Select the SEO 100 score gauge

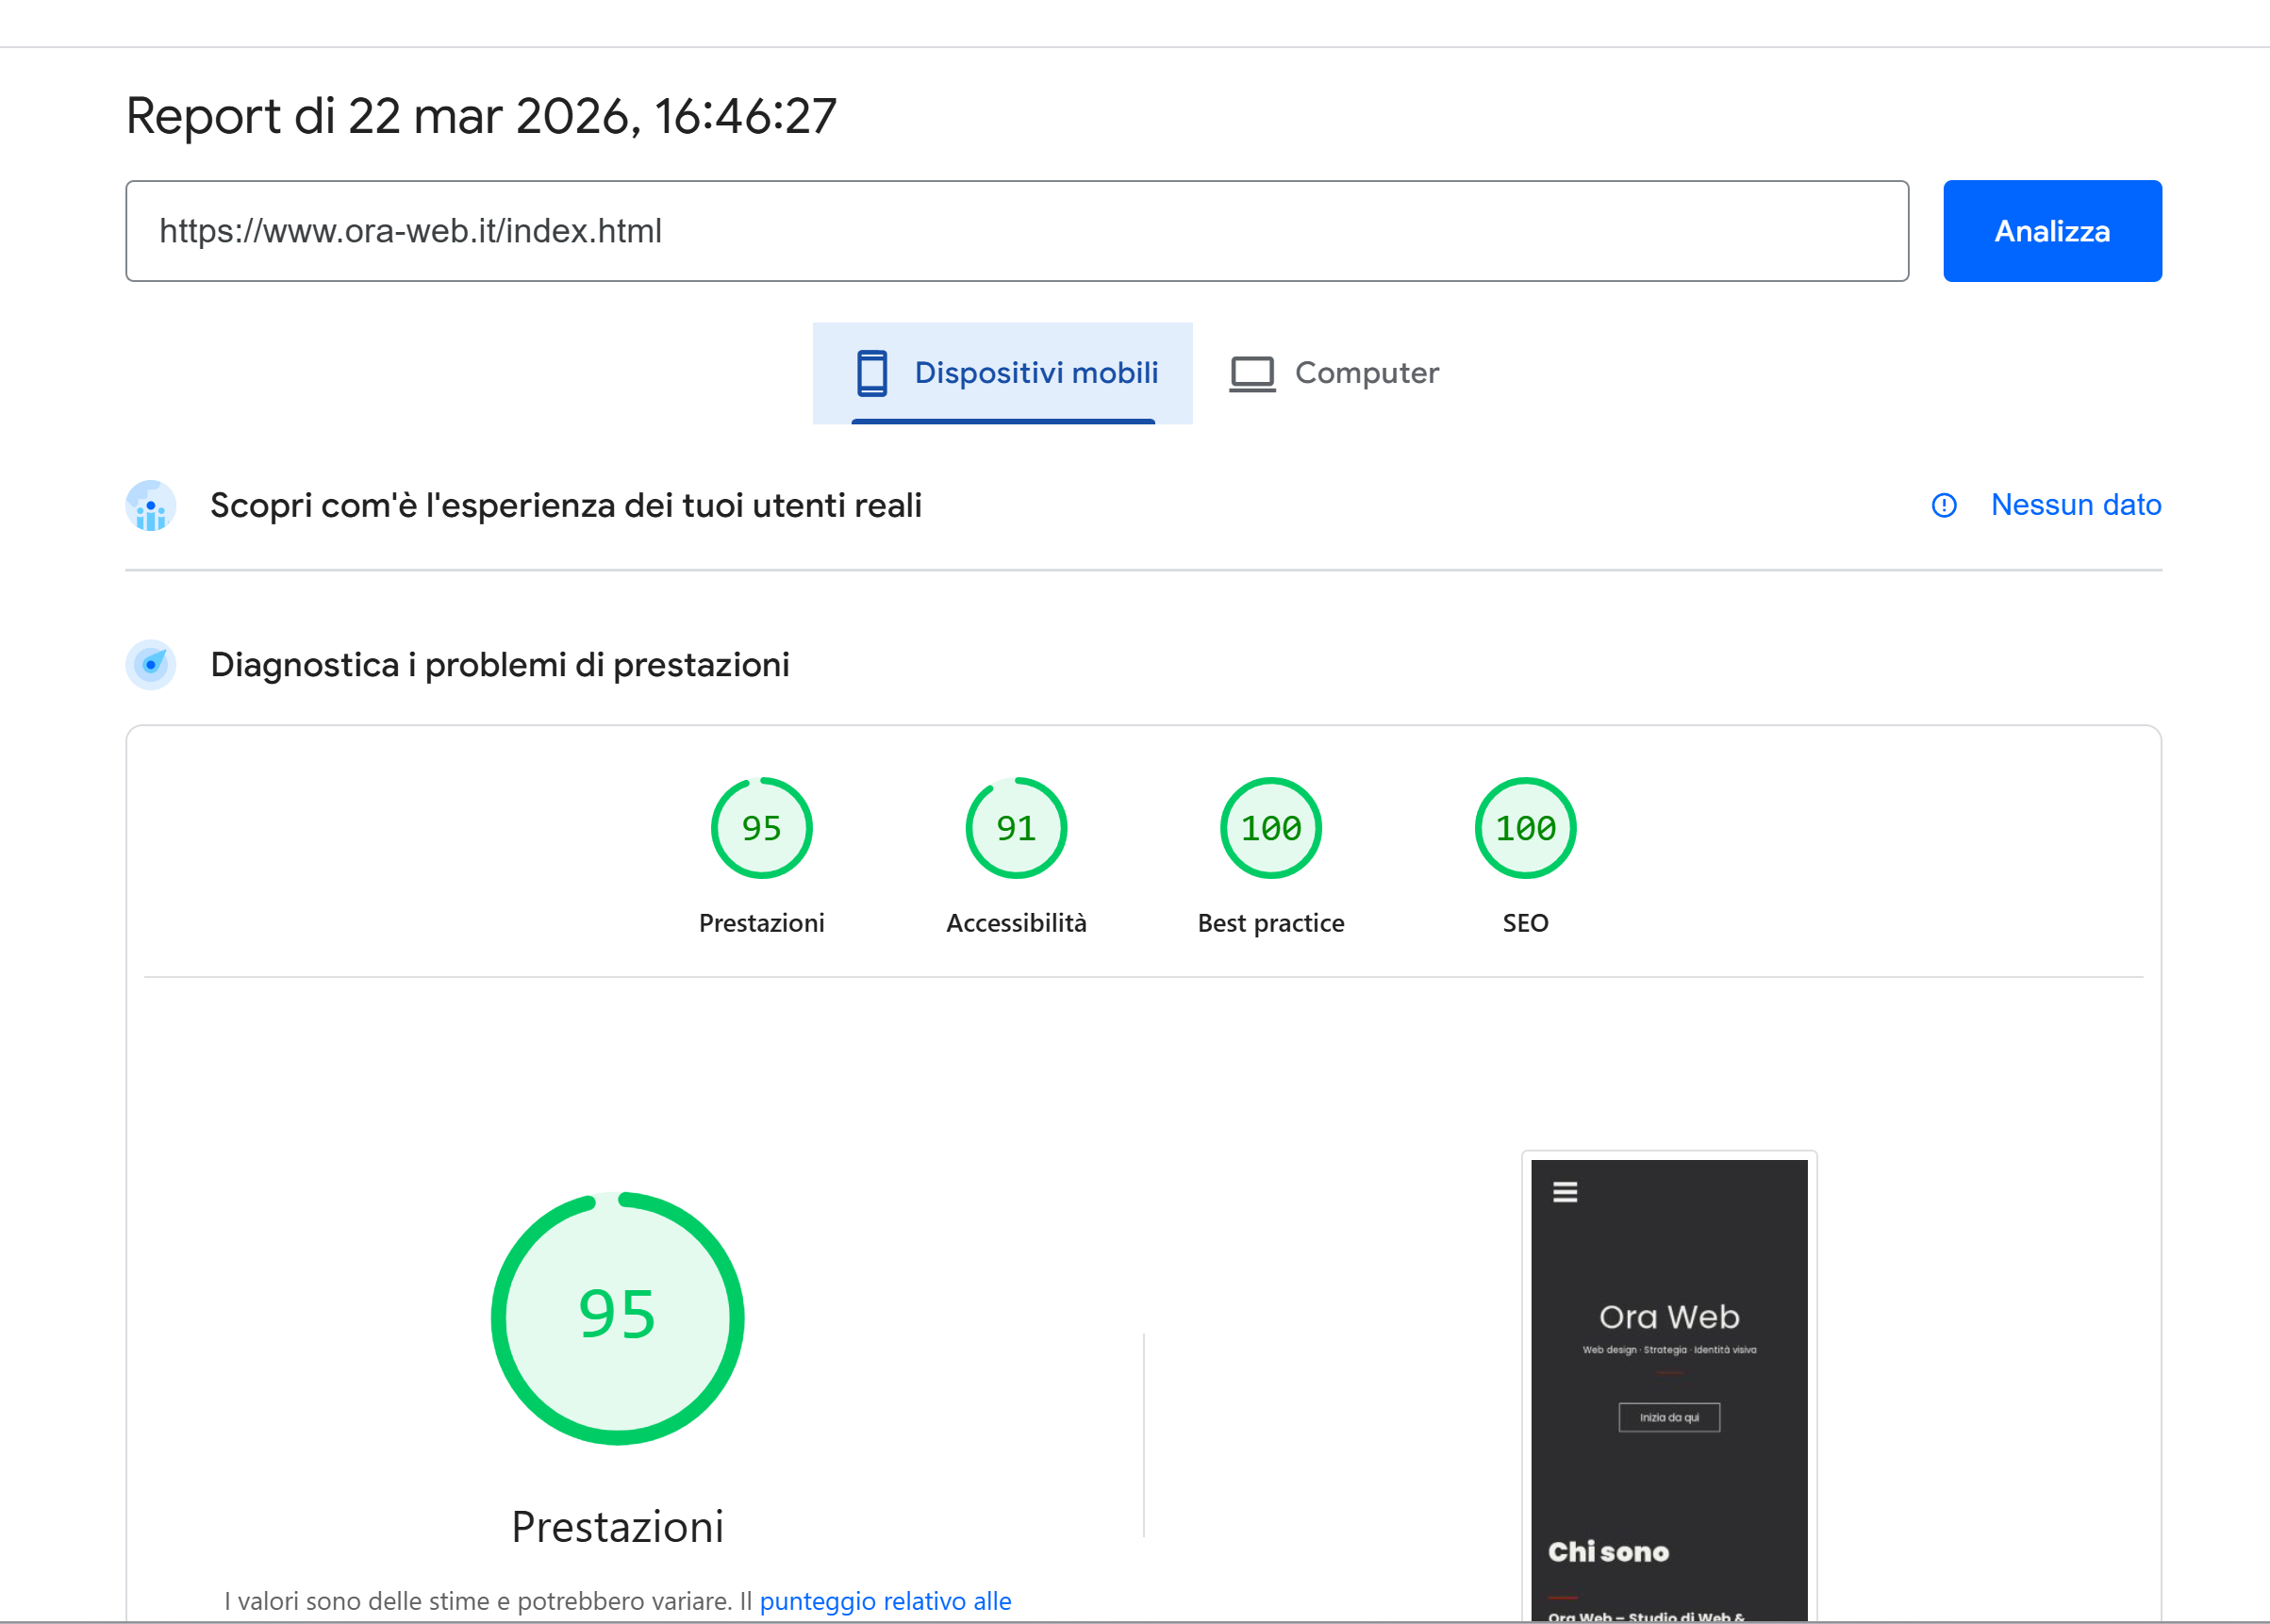click(1524, 828)
